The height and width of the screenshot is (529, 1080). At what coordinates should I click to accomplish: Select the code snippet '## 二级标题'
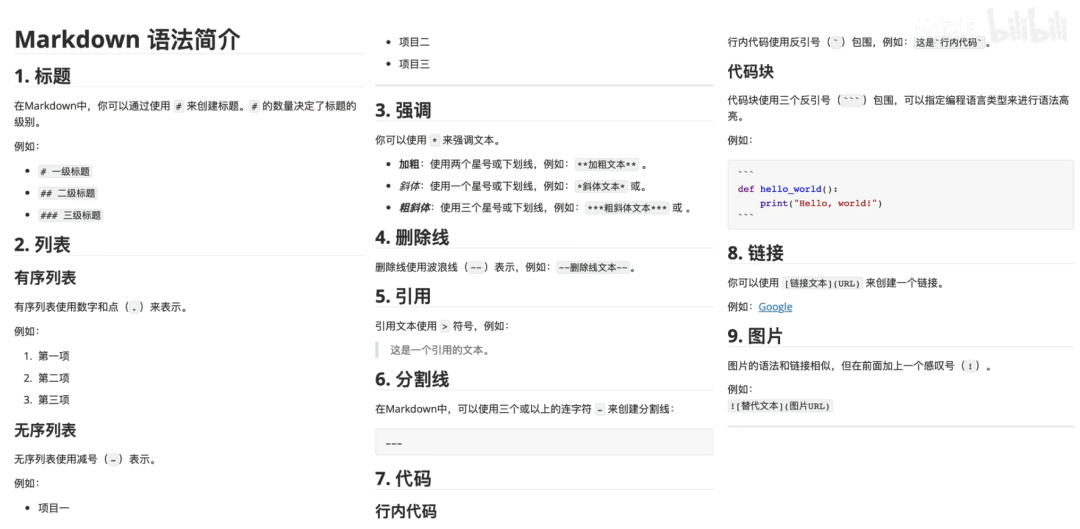click(68, 194)
